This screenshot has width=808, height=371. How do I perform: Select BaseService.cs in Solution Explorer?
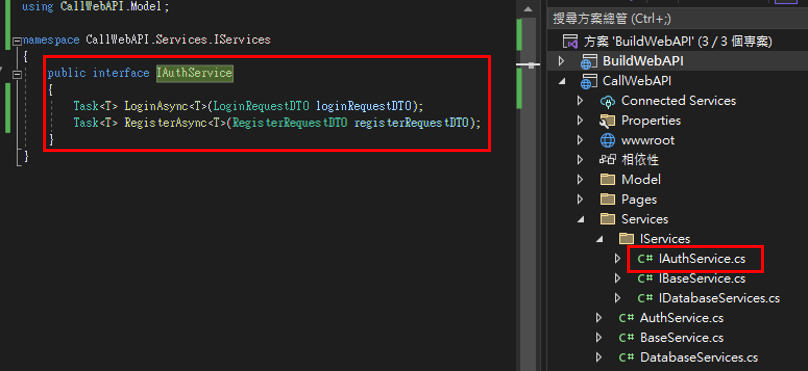pyautogui.click(x=681, y=338)
